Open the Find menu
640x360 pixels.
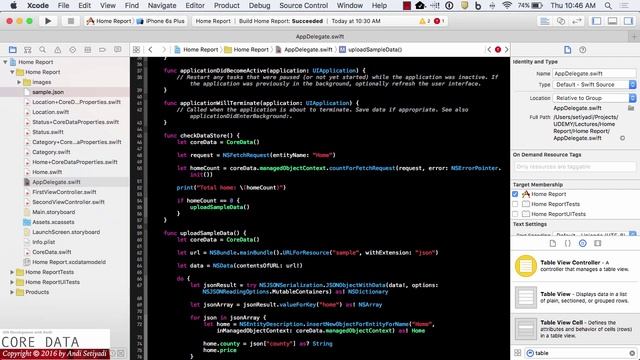[x=131, y=5]
